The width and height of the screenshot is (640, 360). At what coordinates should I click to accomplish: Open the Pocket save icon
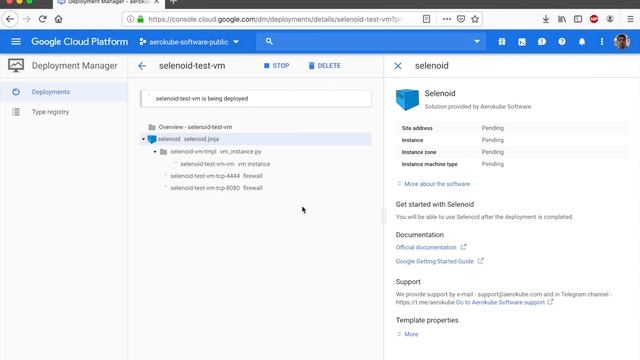(461, 19)
